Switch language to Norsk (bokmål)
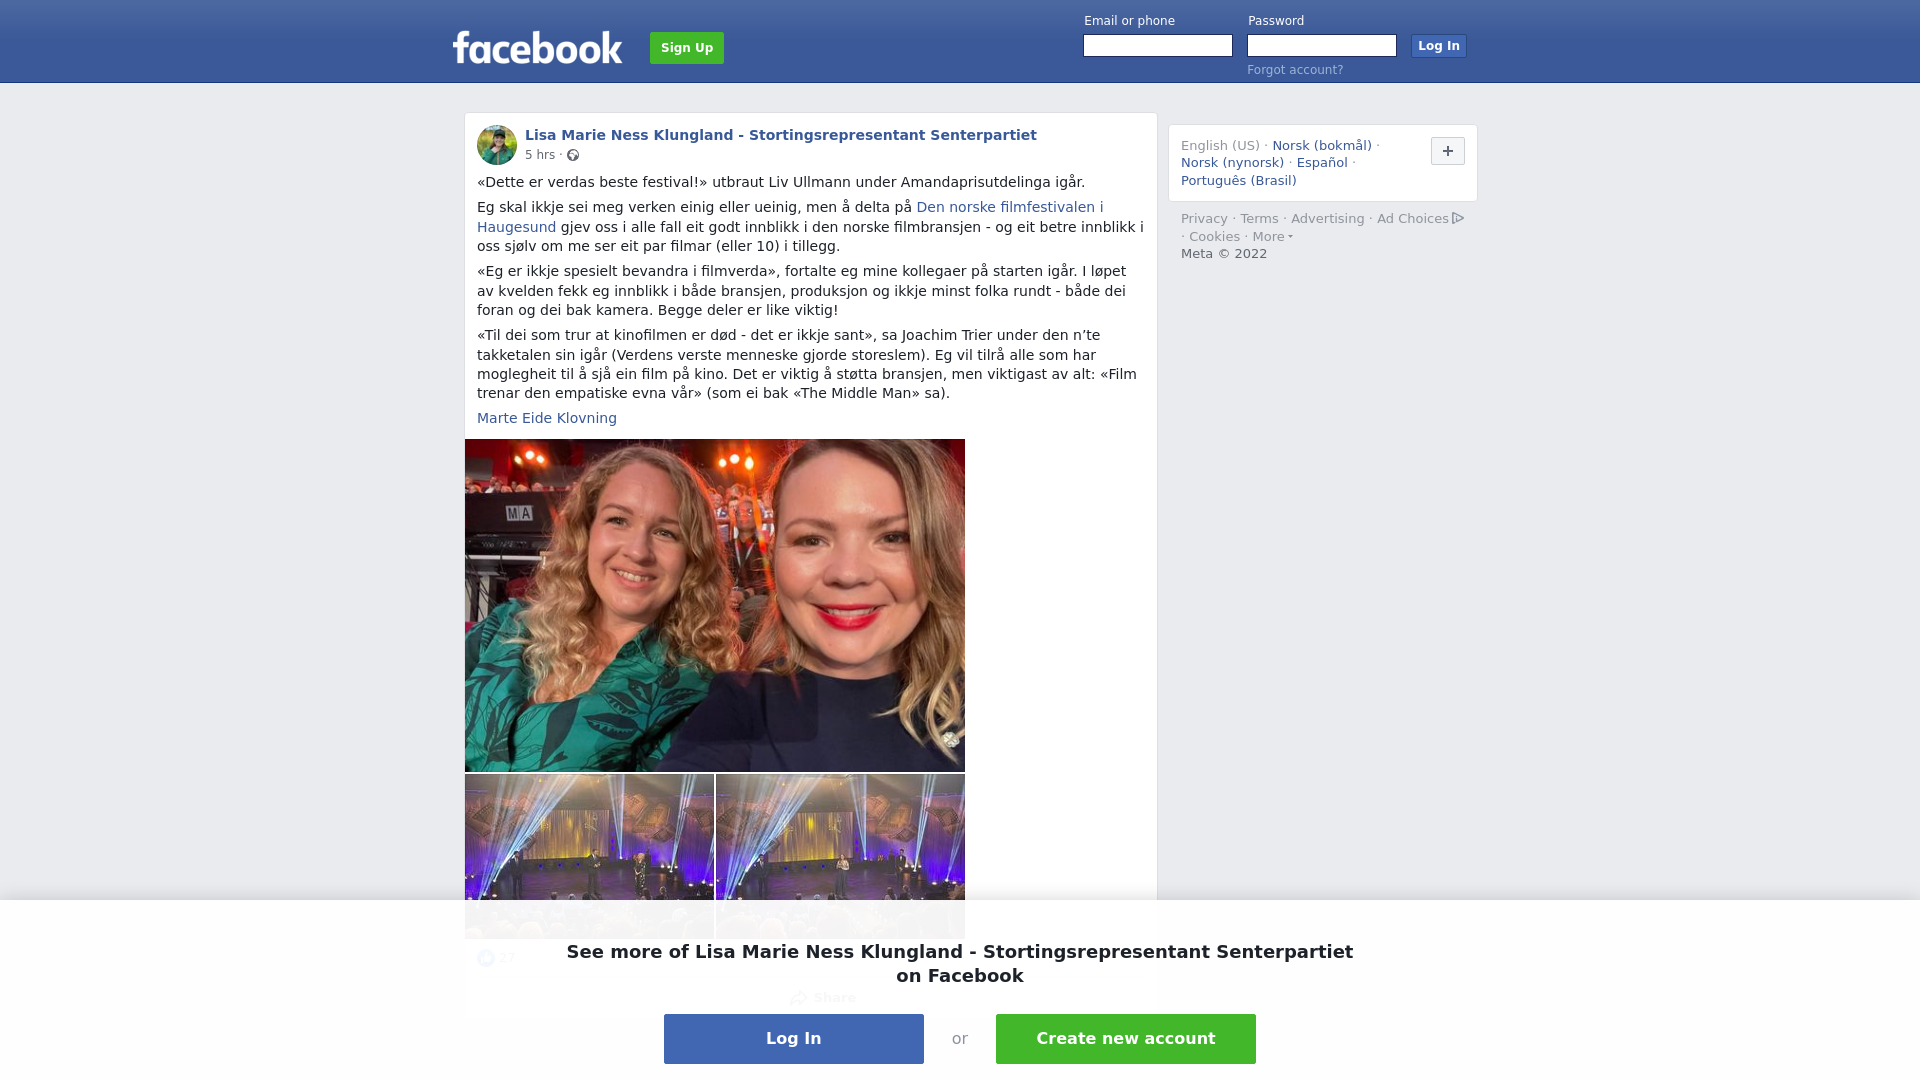This screenshot has width=1920, height=1080. [1322, 146]
